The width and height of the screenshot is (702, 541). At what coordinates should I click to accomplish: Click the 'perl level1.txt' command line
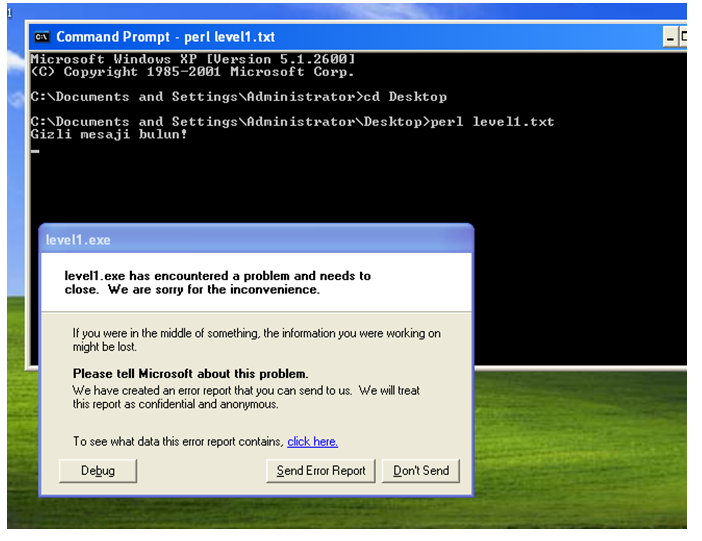pyautogui.click(x=292, y=122)
